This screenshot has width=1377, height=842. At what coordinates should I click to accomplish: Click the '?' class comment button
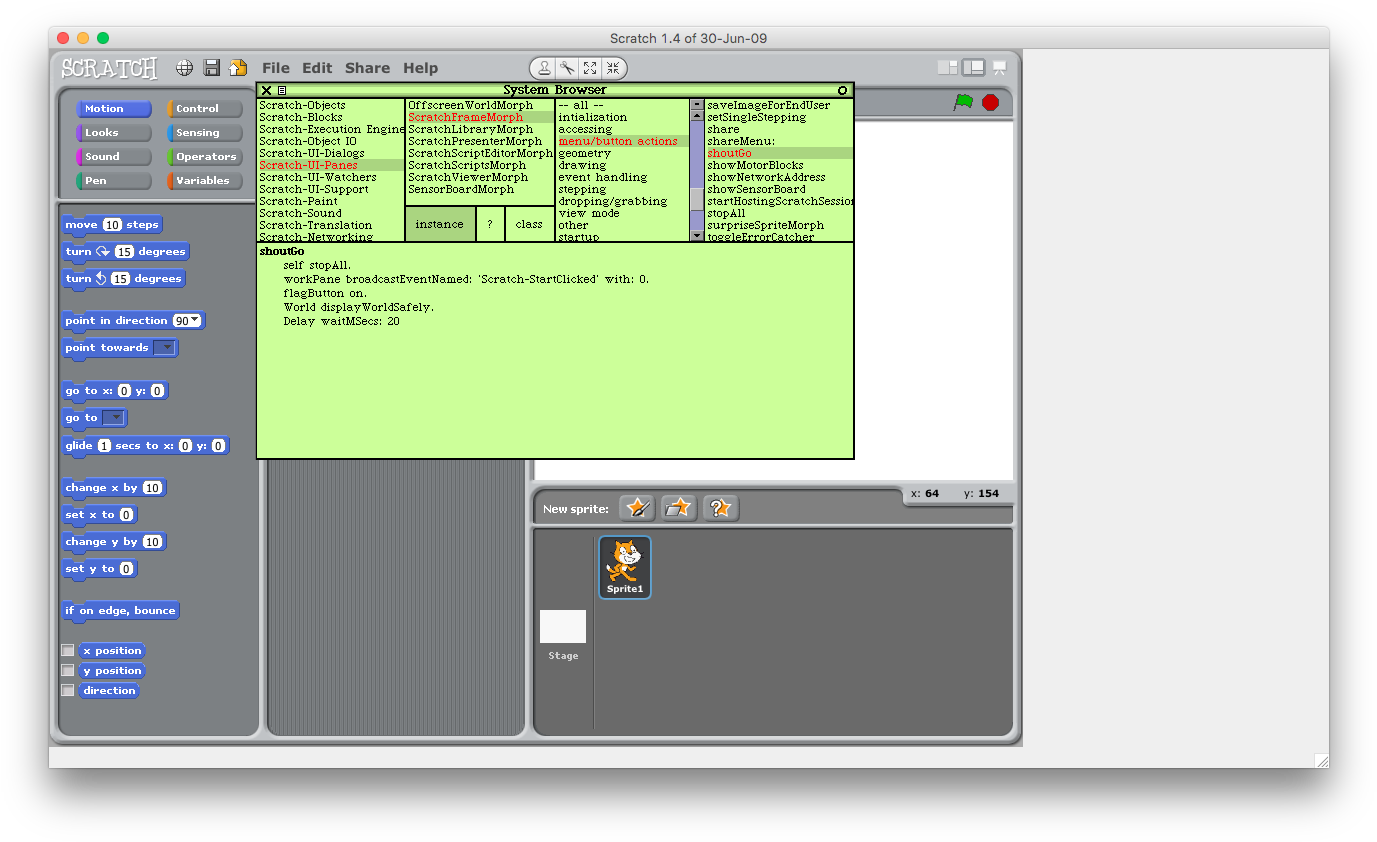click(x=490, y=224)
